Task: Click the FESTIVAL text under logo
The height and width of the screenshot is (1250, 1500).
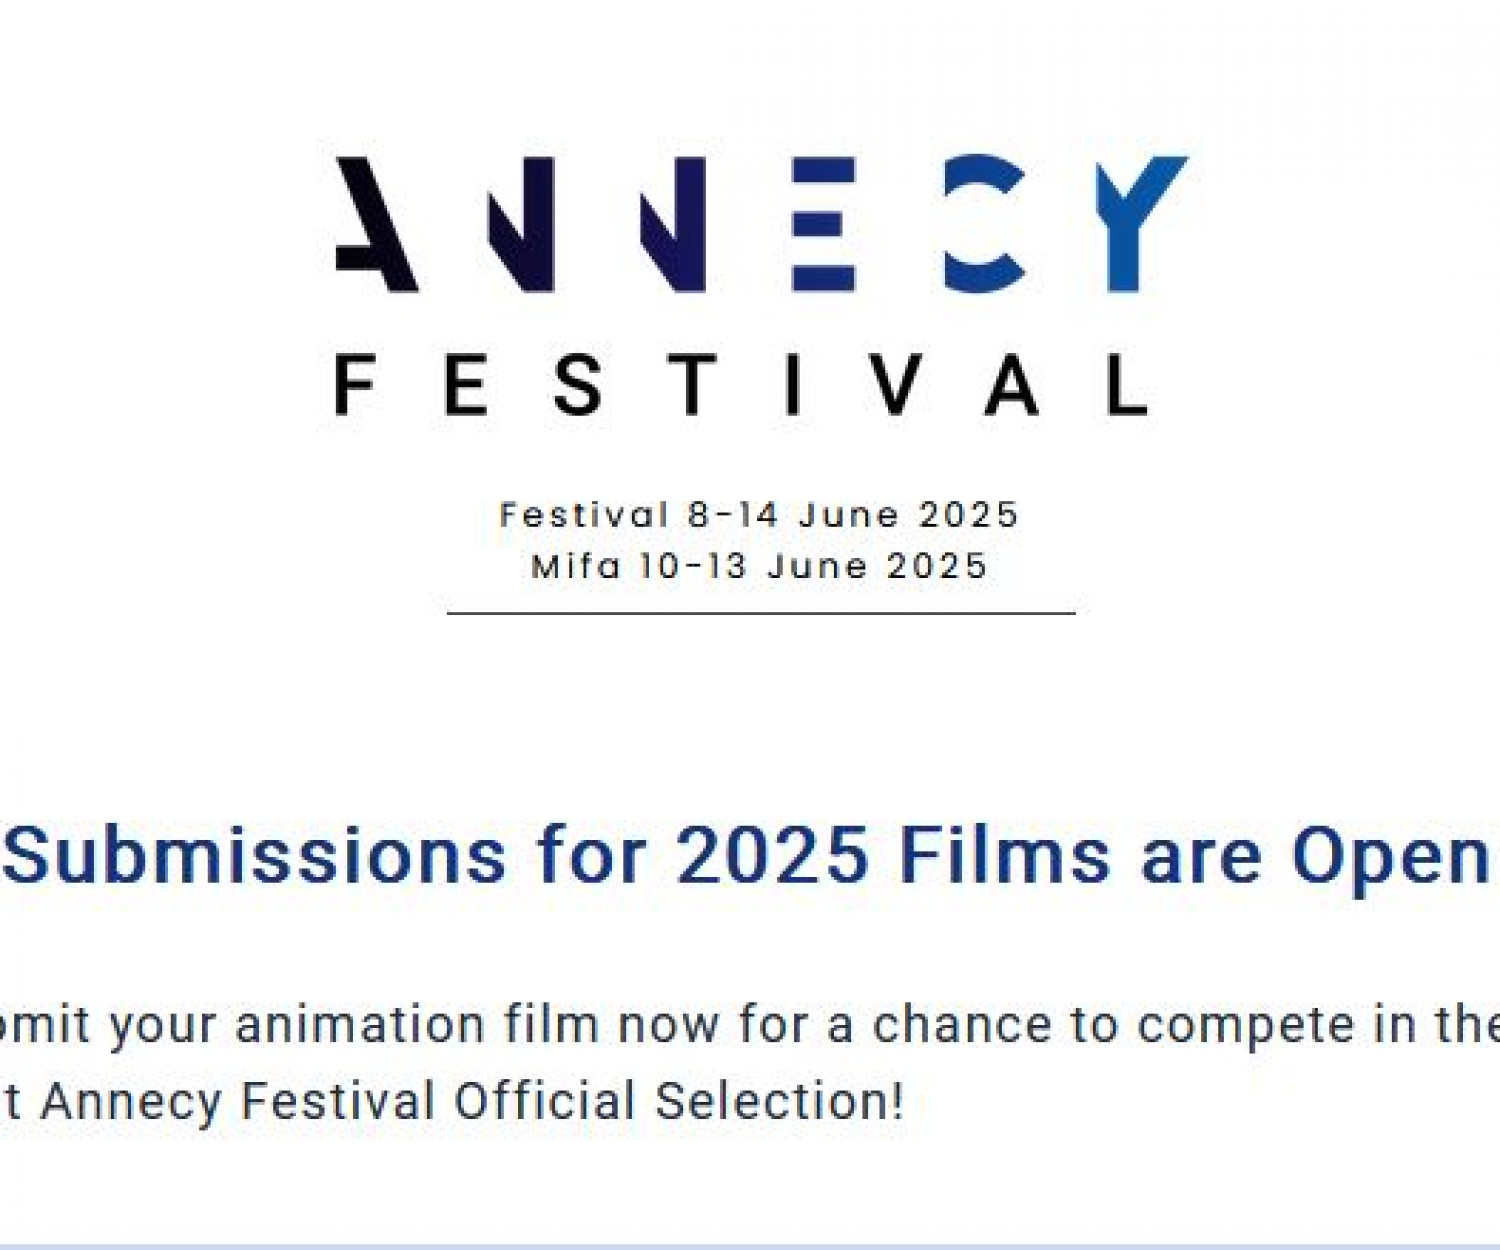Action: 742,385
